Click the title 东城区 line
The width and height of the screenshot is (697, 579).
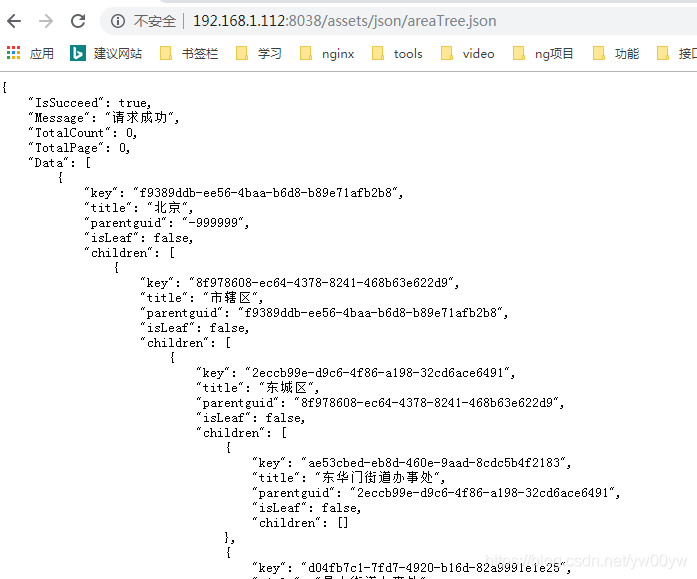[258, 387]
